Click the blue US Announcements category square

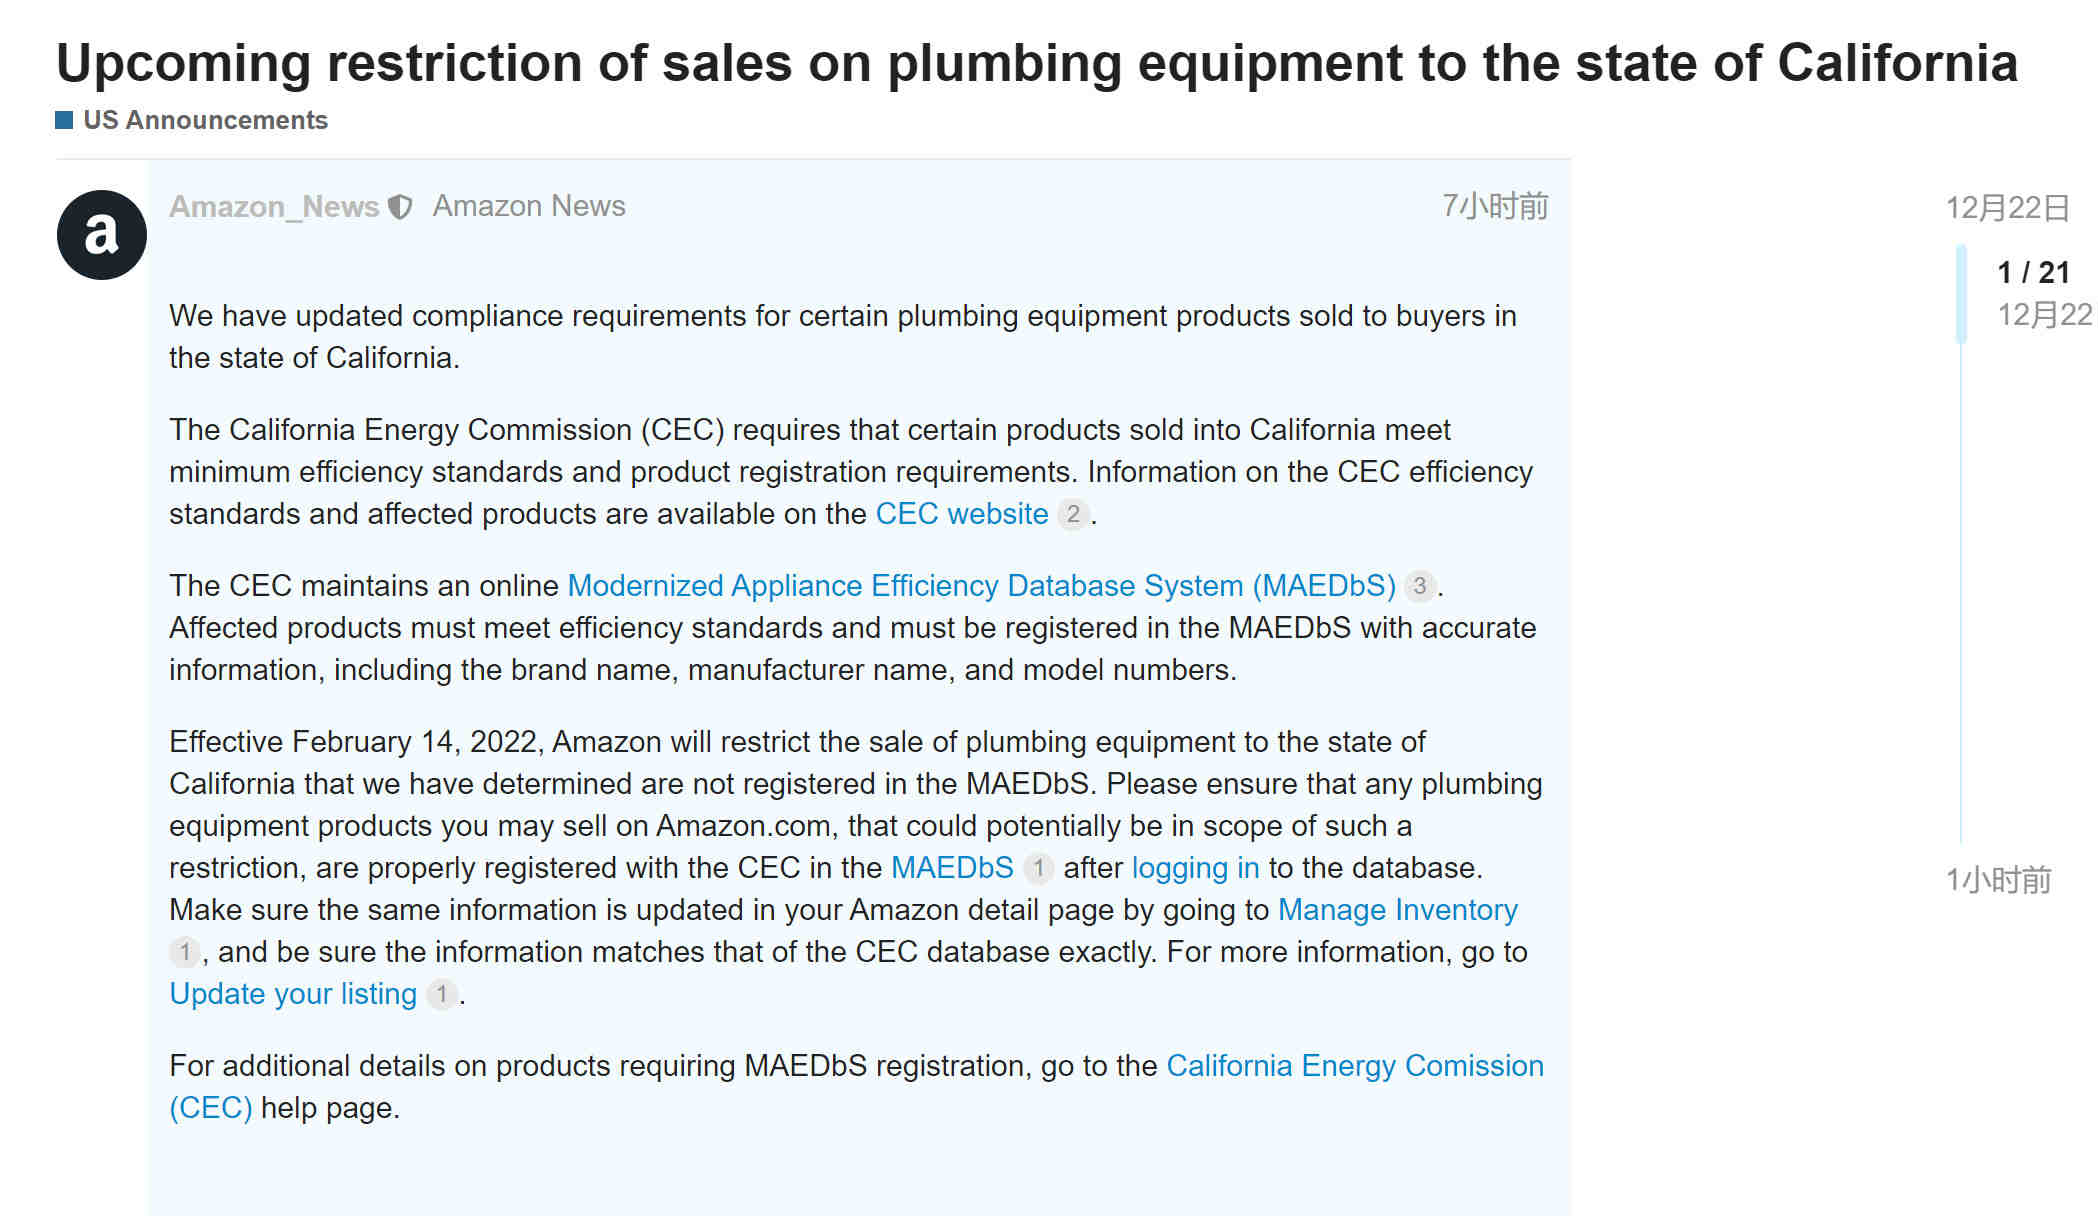[64, 120]
